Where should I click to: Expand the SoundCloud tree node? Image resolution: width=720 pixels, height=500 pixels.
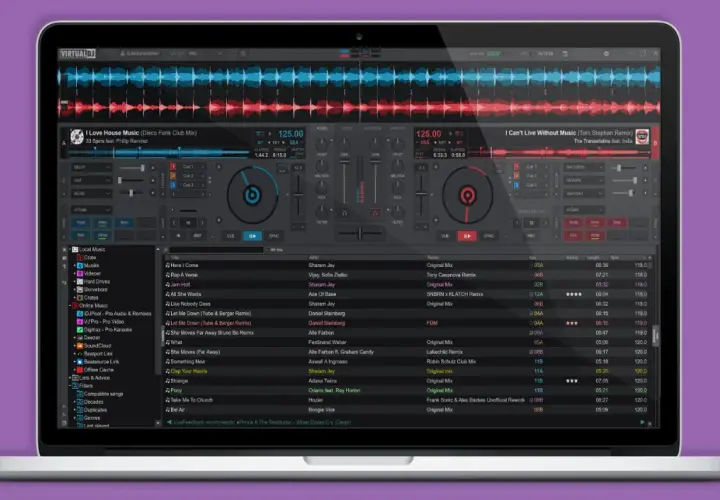coord(74,346)
